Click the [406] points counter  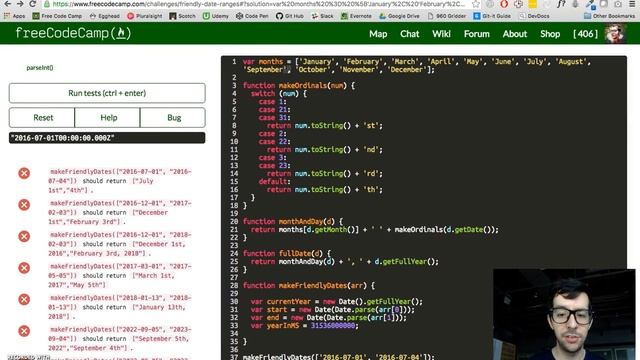[x=585, y=34]
